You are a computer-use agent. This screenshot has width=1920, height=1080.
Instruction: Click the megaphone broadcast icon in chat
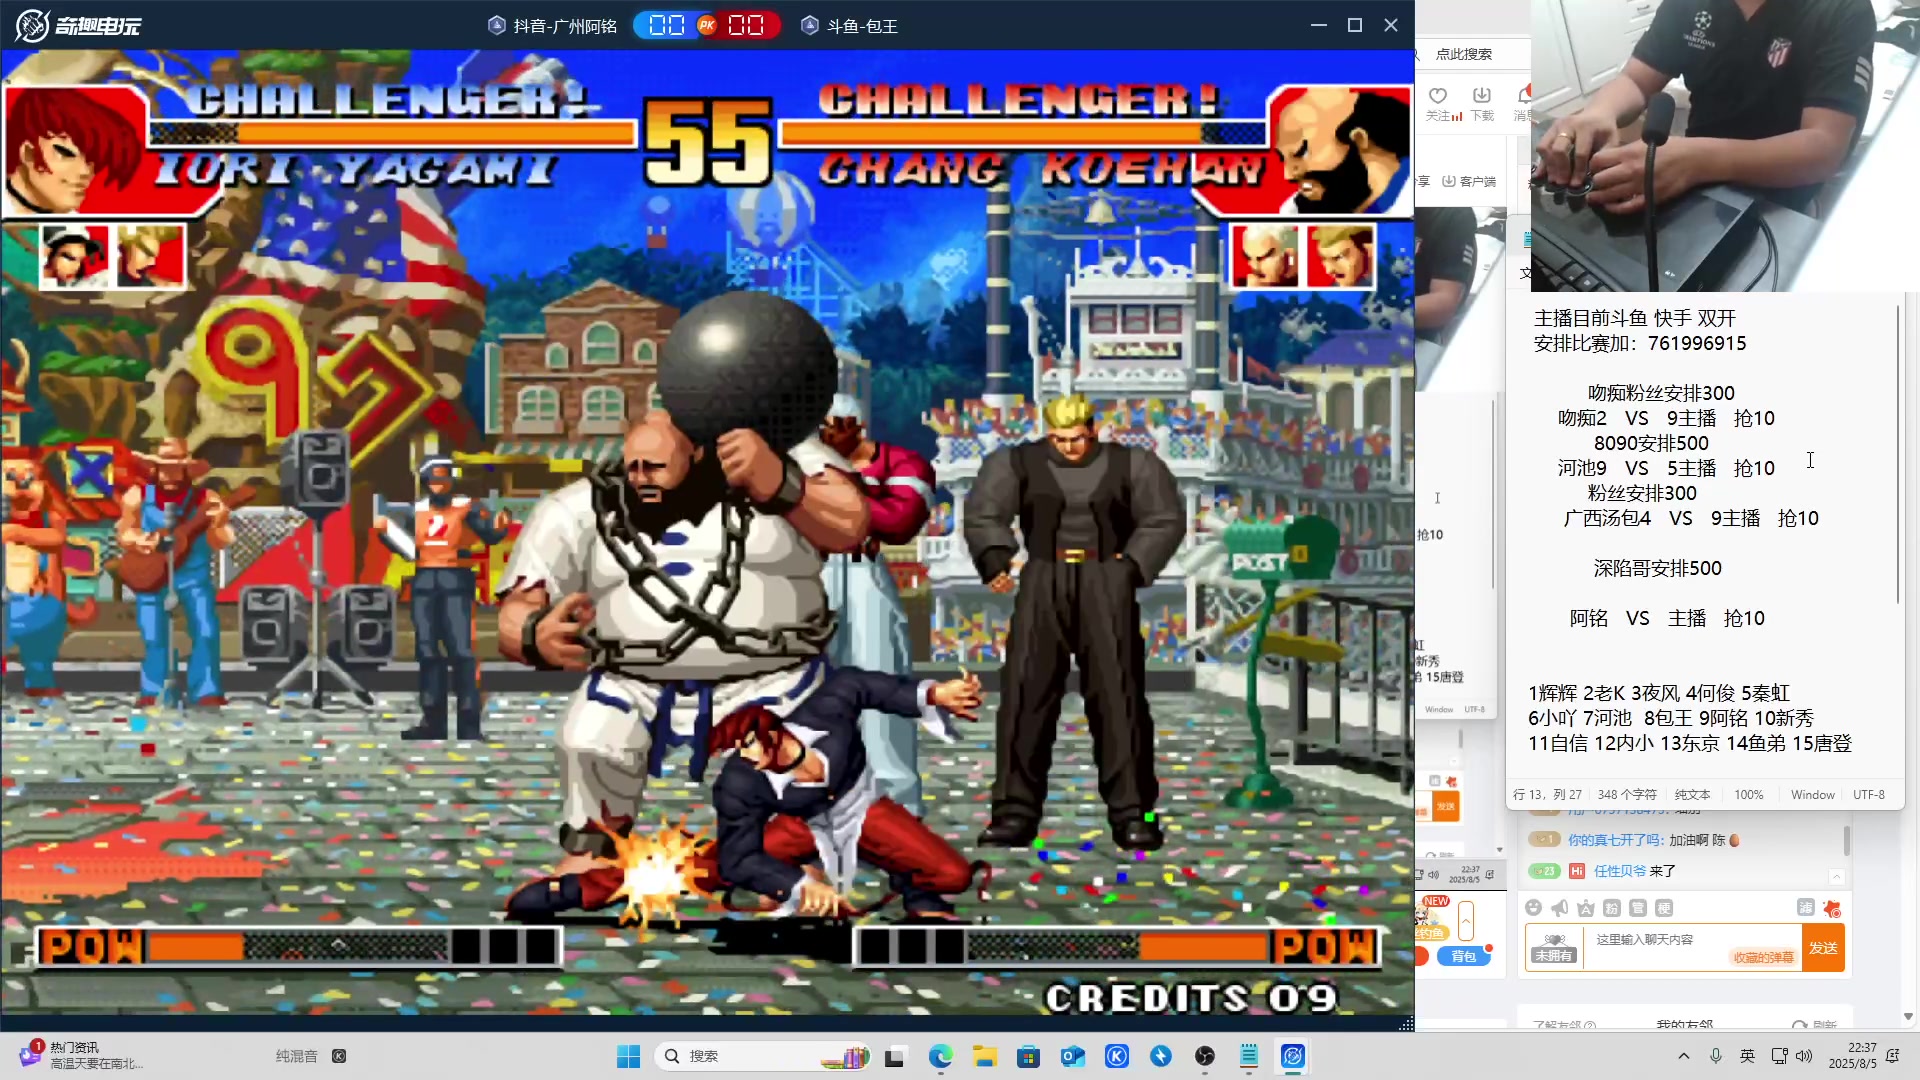tap(1560, 908)
